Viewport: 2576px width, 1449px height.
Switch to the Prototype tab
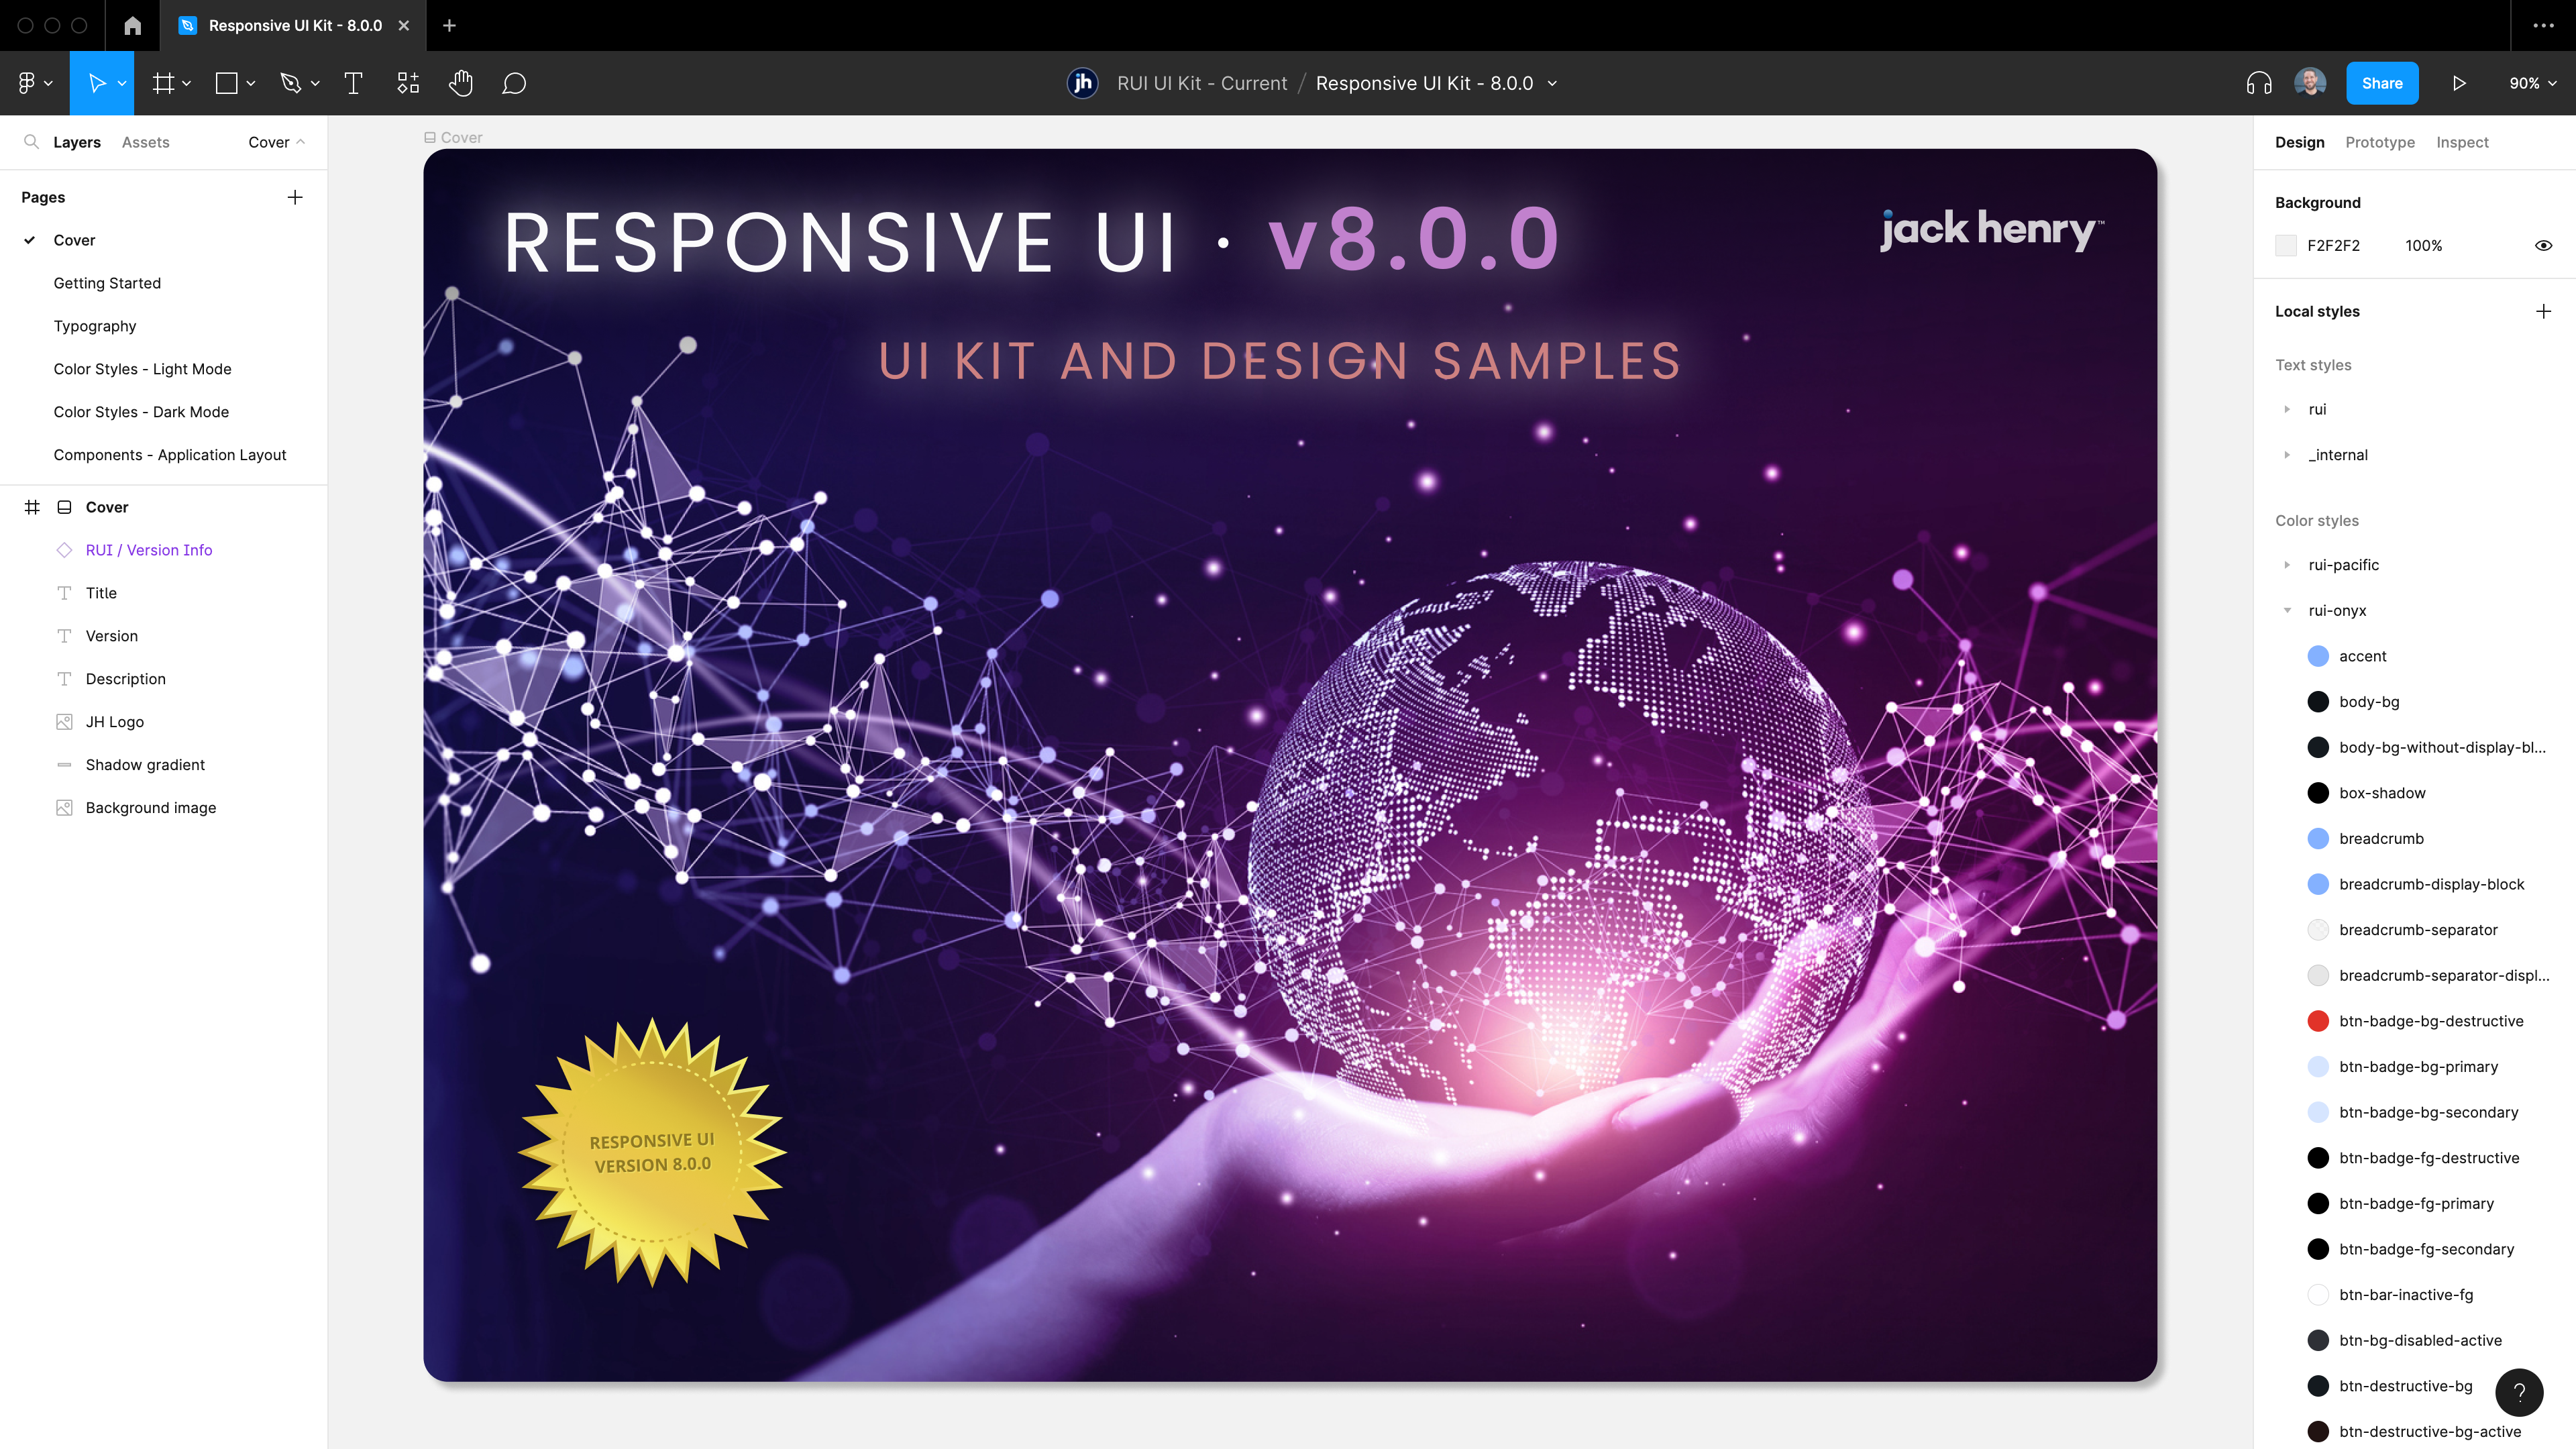point(2379,142)
